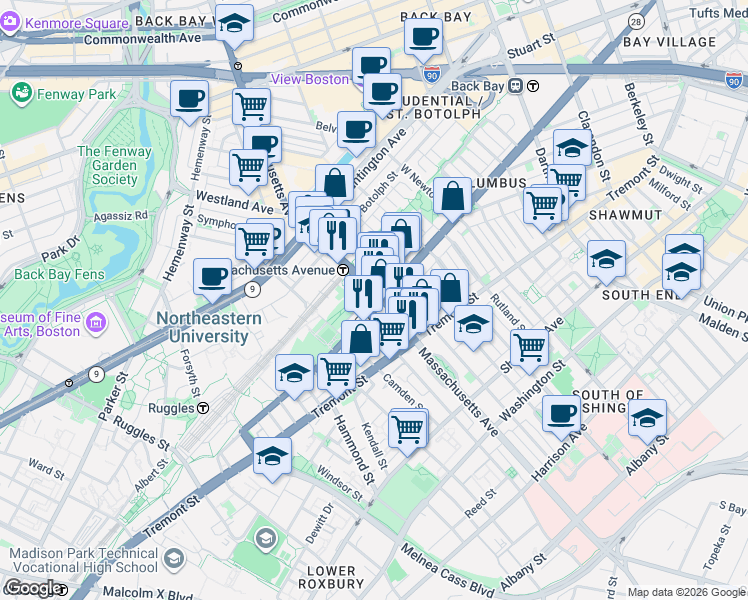Click the LOWER ROXBURY neighborhood label
The image size is (748, 600).
(331, 577)
